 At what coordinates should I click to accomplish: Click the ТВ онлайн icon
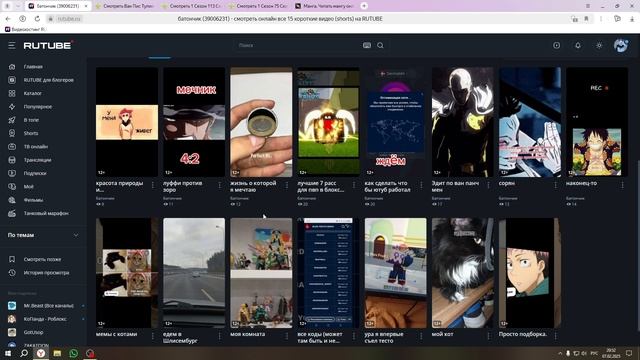coord(12,147)
